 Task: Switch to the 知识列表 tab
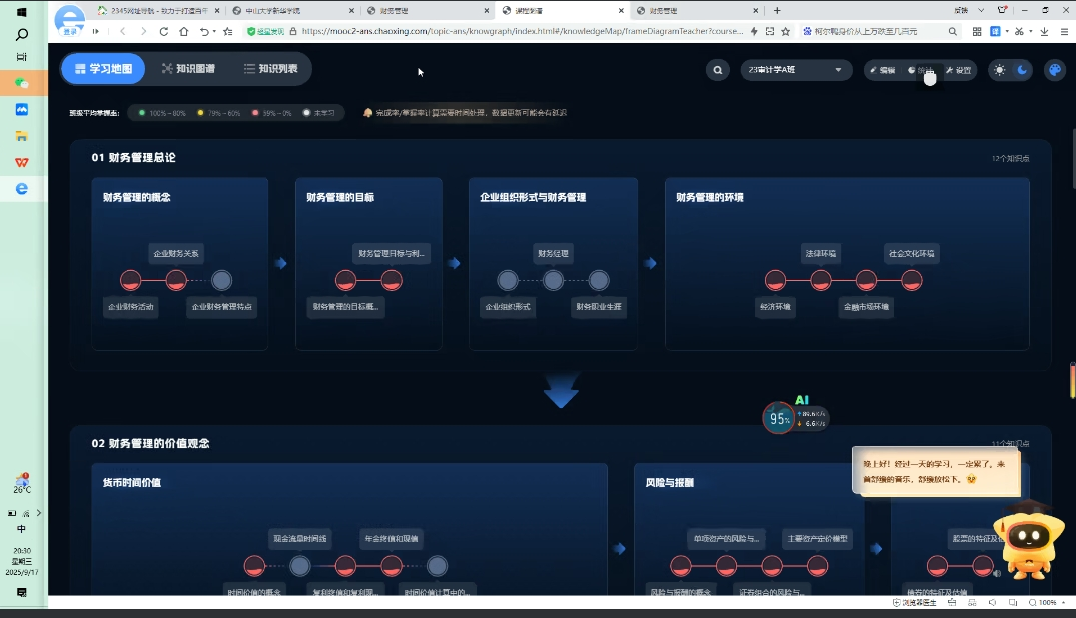coord(270,69)
